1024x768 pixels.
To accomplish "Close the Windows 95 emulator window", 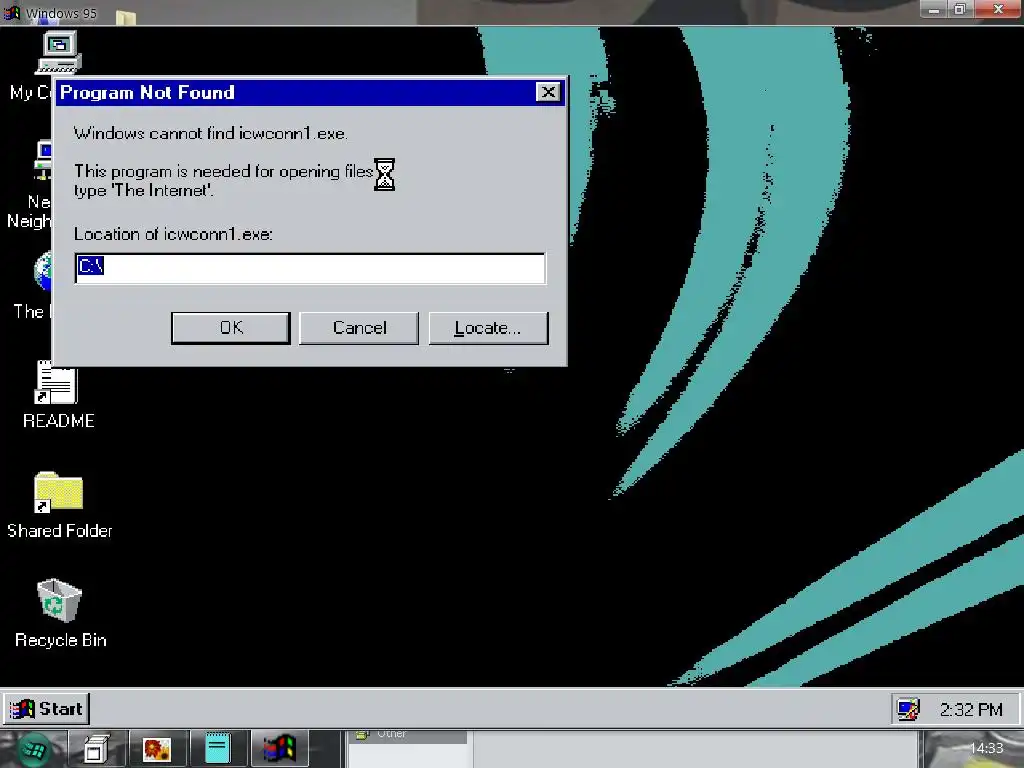I will coord(999,9).
